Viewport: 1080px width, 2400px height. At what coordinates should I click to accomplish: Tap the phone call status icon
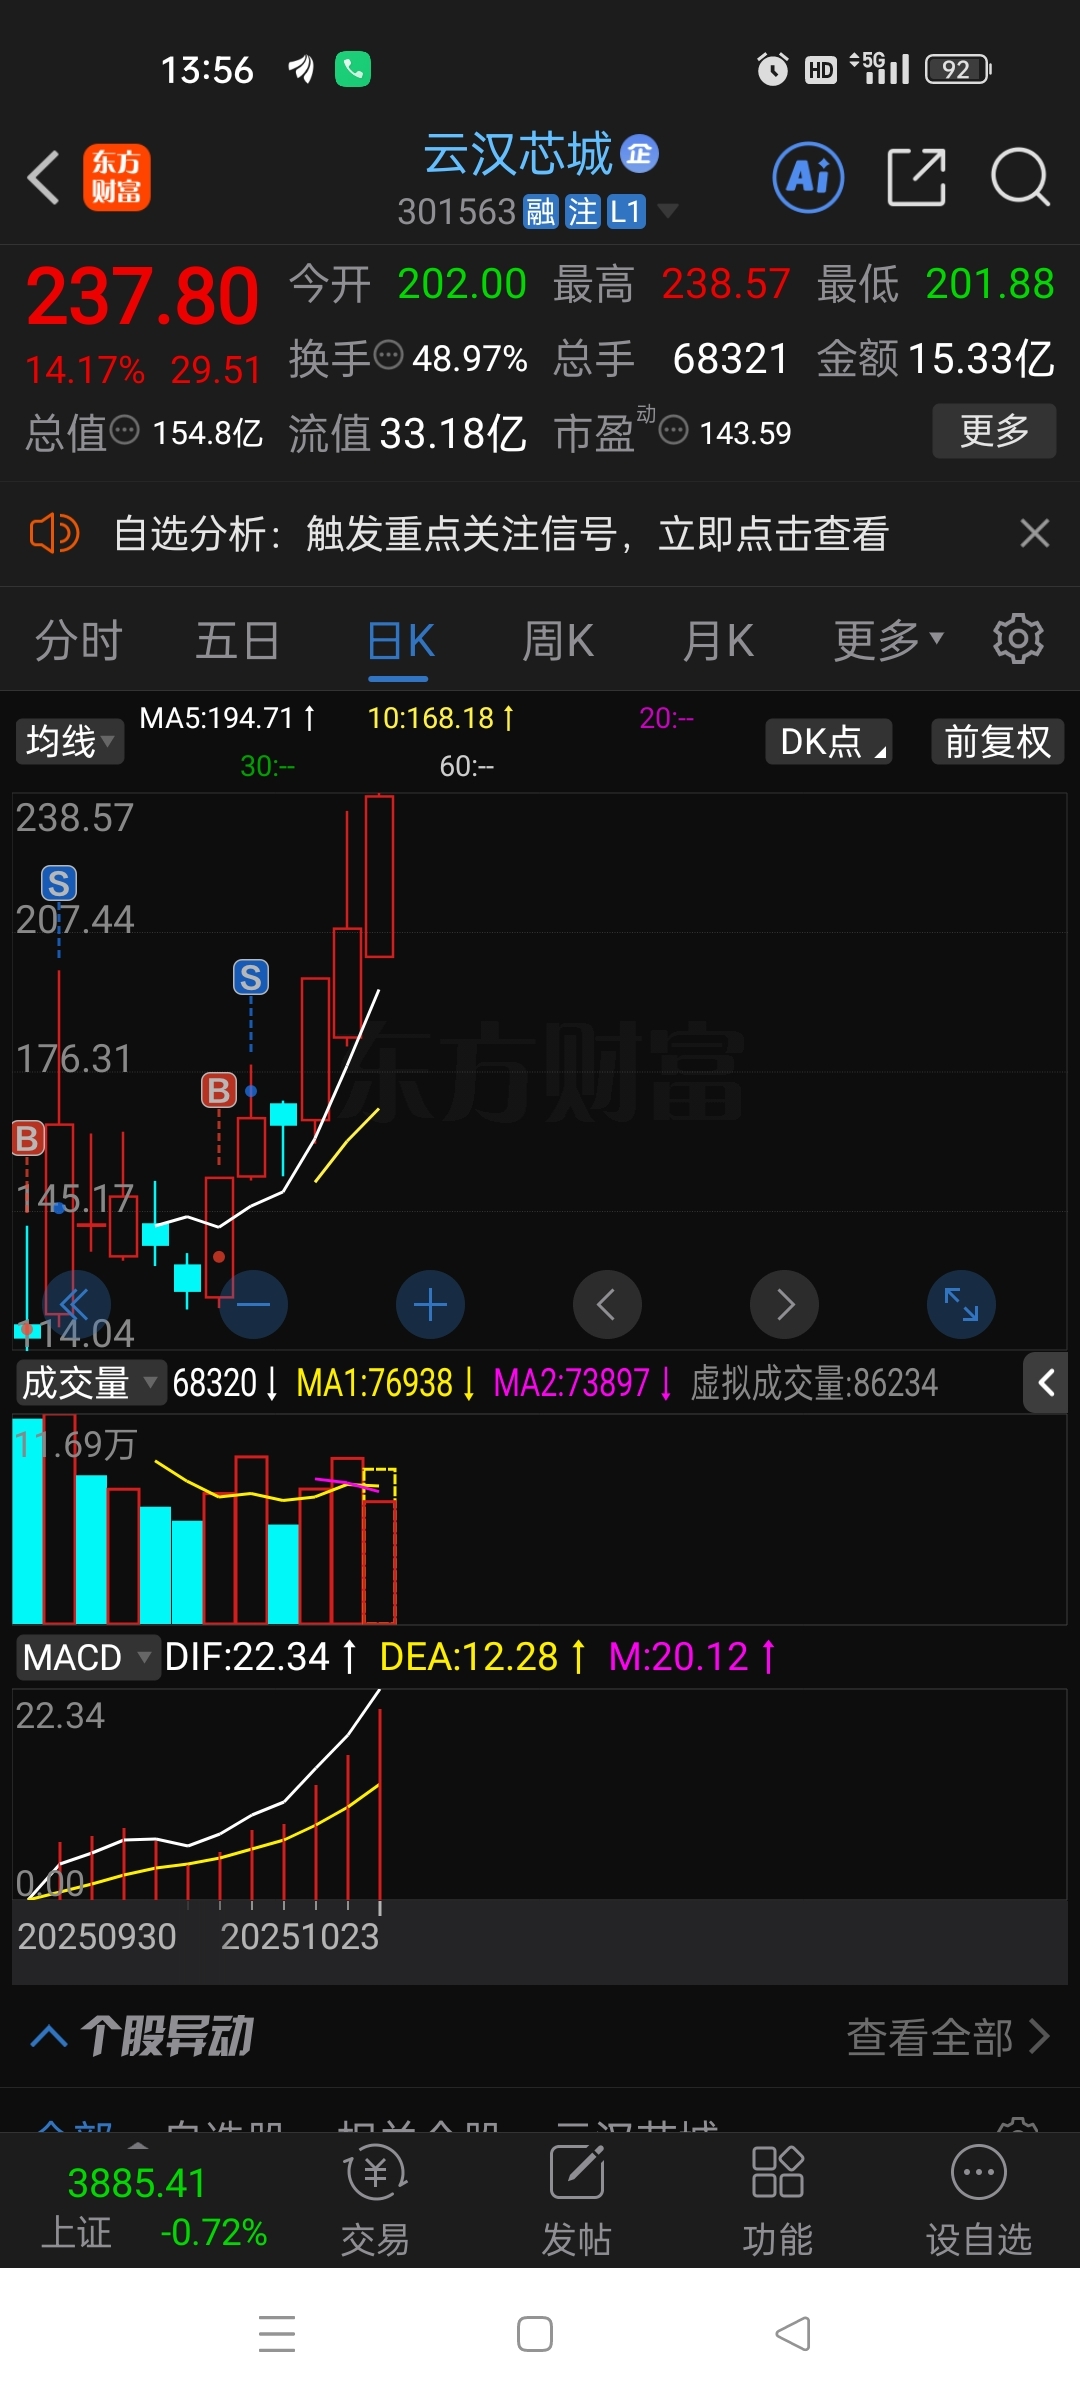[353, 69]
